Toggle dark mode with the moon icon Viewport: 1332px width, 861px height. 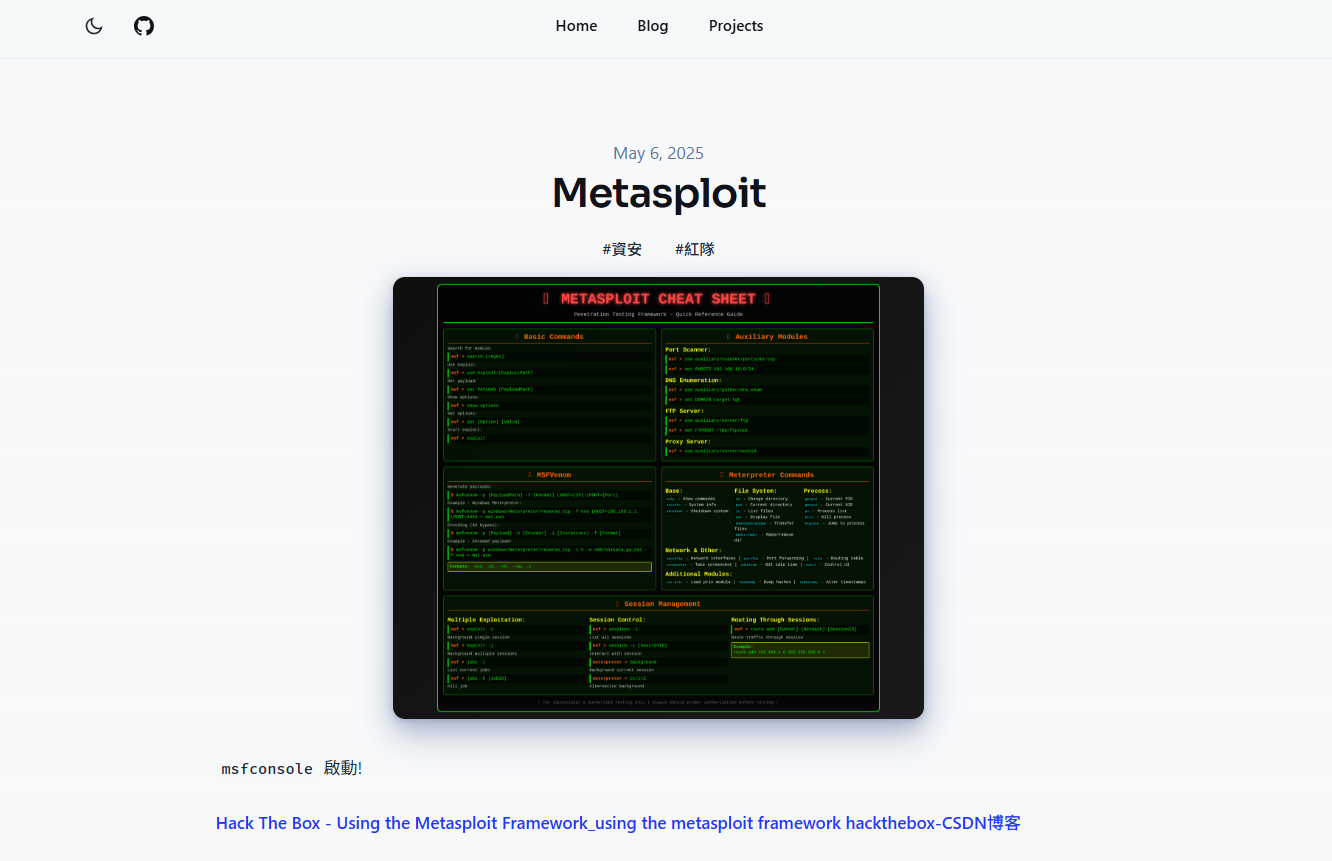(x=94, y=26)
